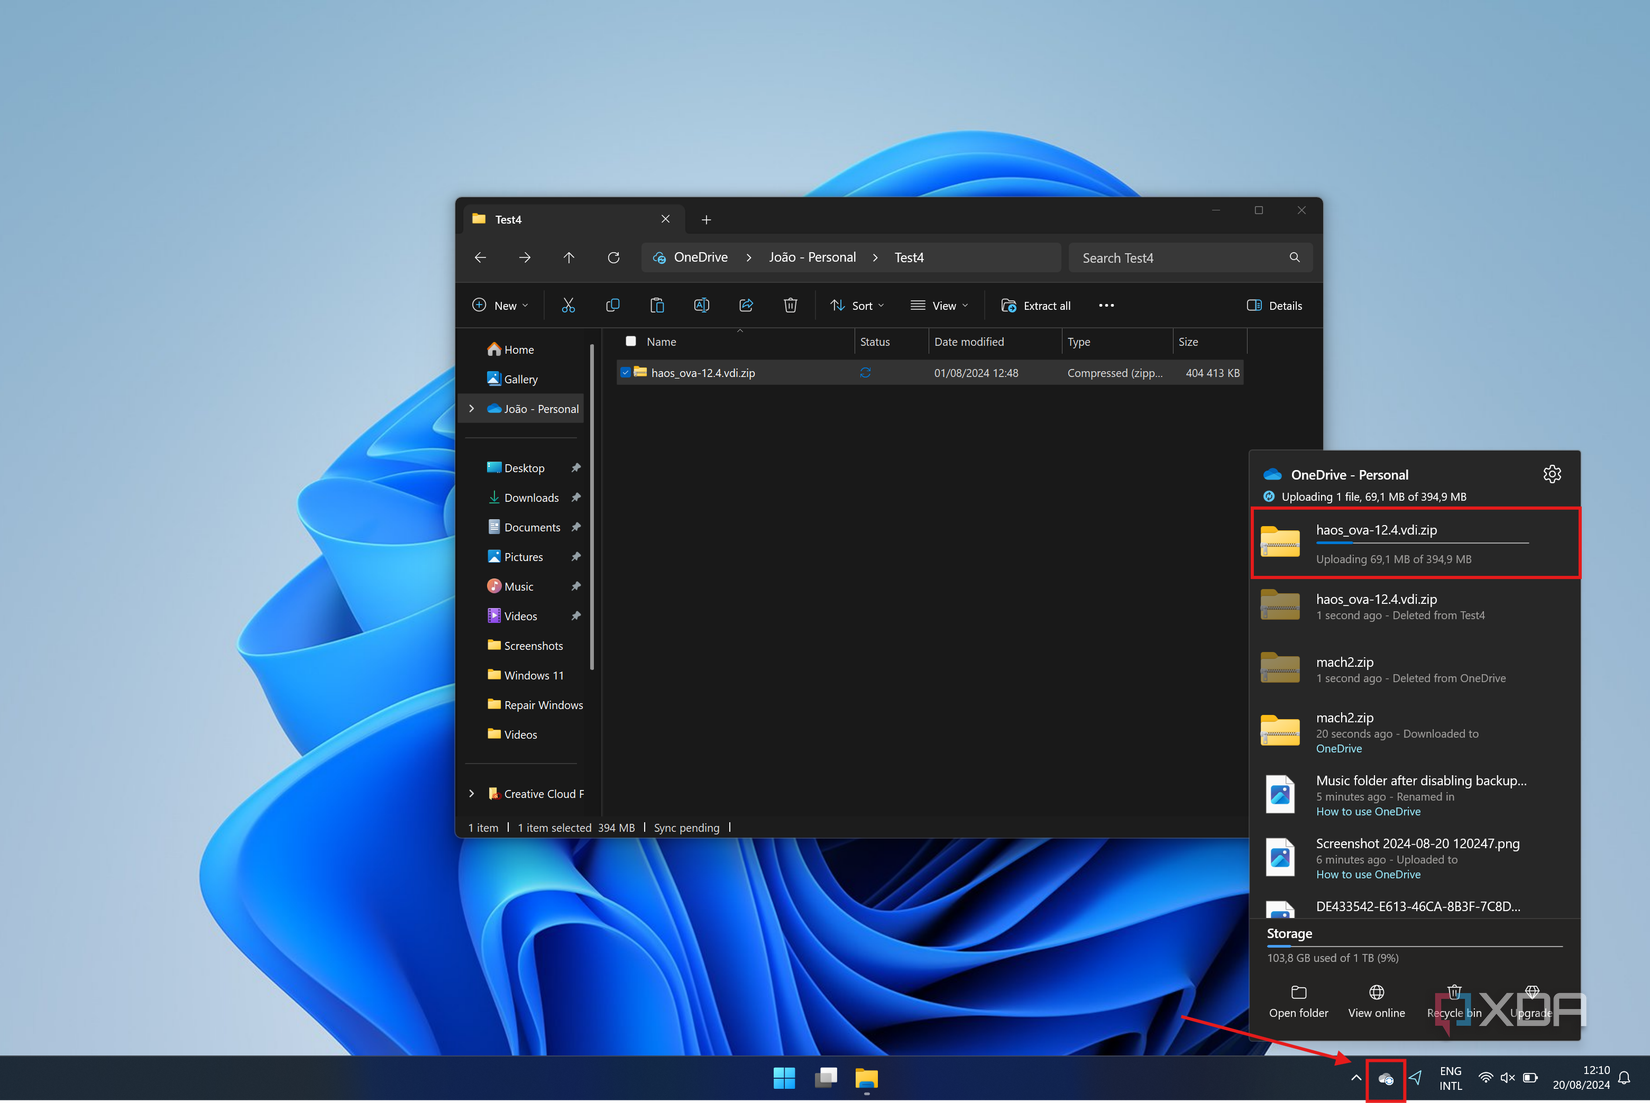Open OneDrive settings via the gear icon
1650x1103 pixels.
point(1552,474)
